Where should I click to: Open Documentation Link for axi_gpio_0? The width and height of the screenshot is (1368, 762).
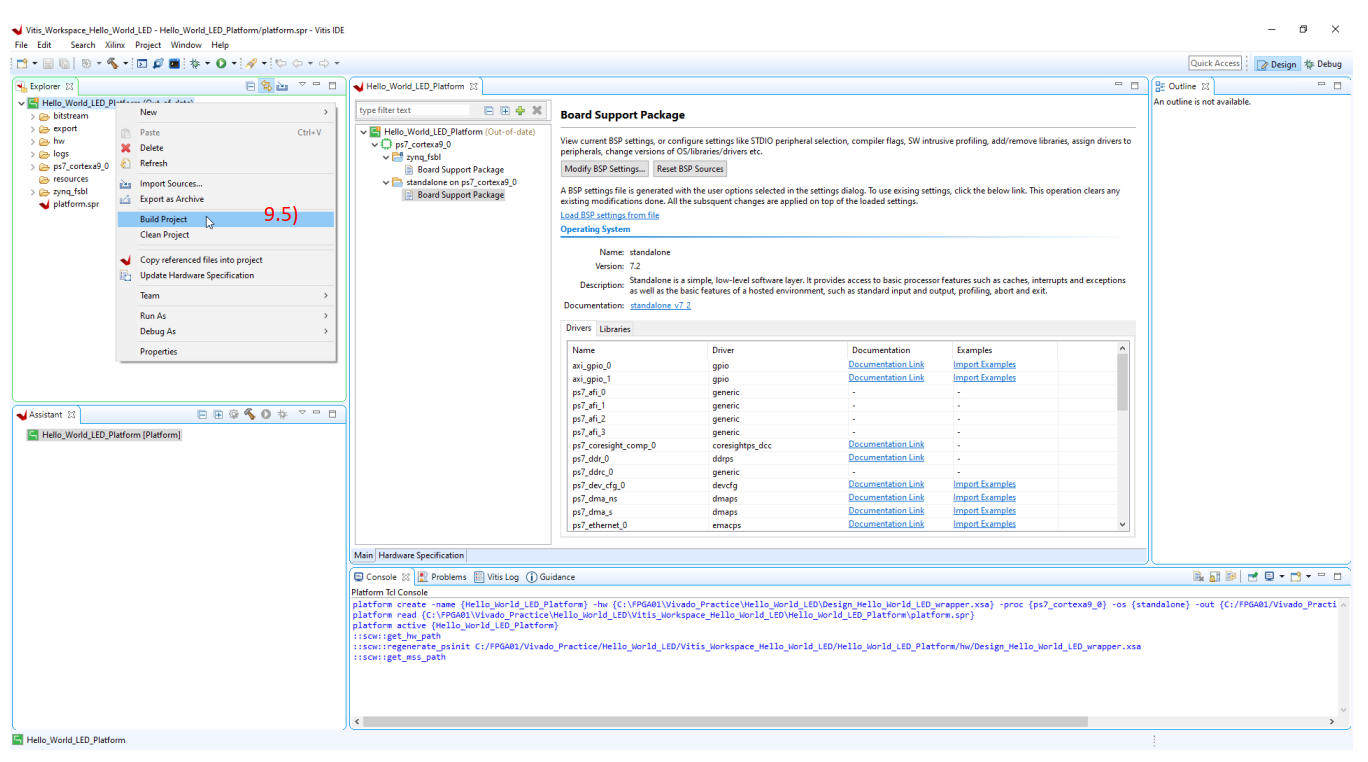pyautogui.click(x=886, y=365)
